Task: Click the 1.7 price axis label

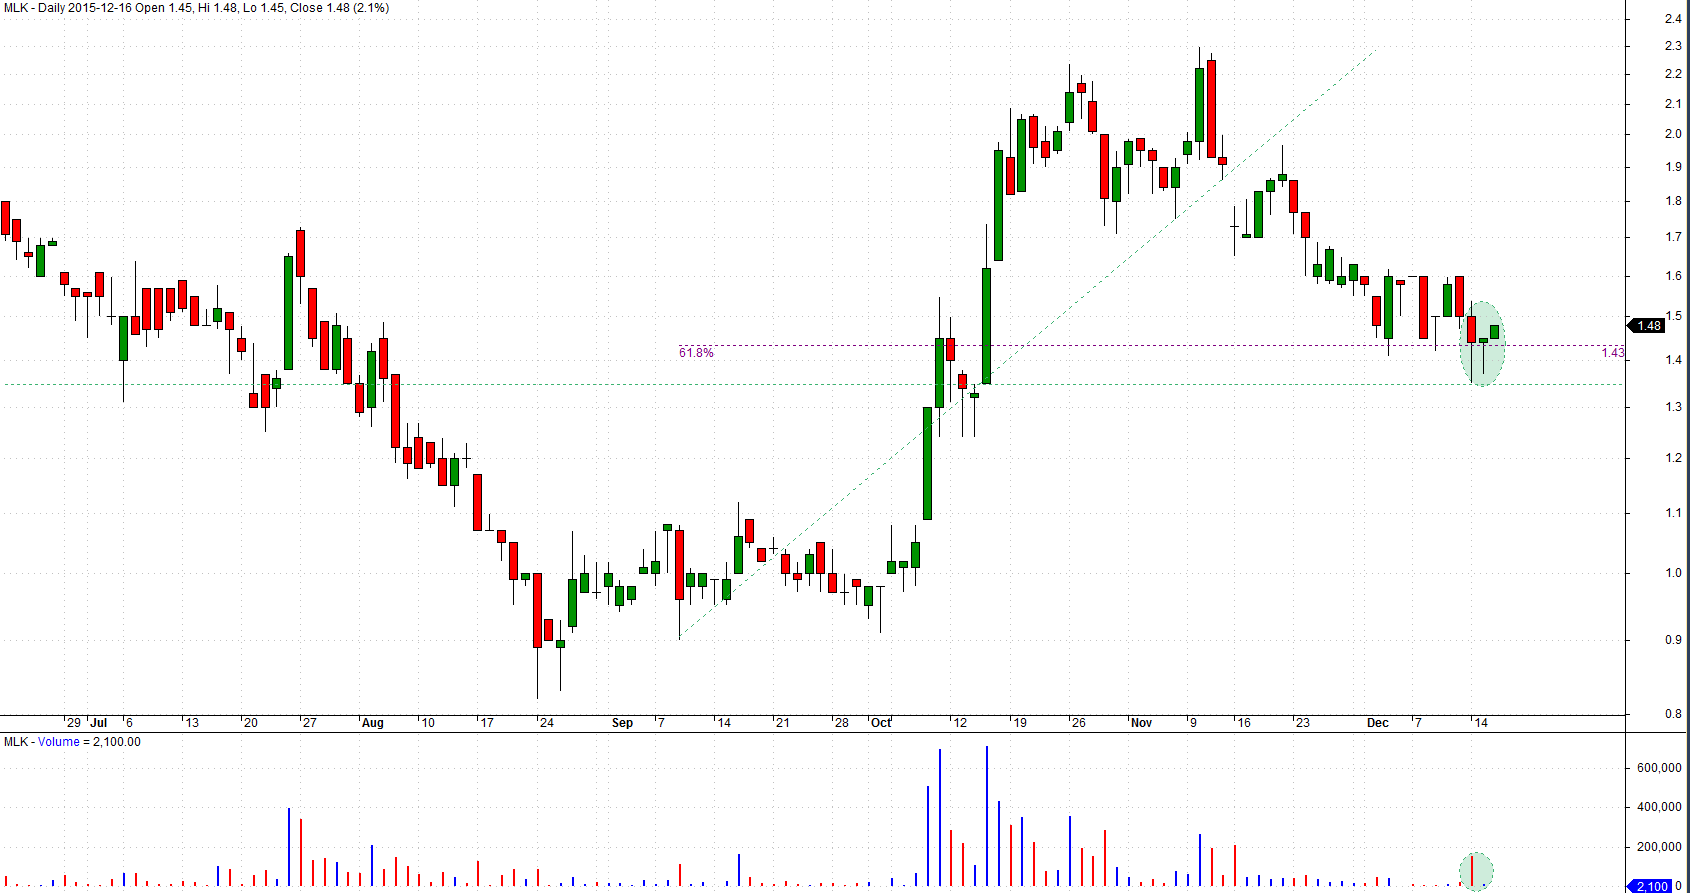Action: [1673, 237]
